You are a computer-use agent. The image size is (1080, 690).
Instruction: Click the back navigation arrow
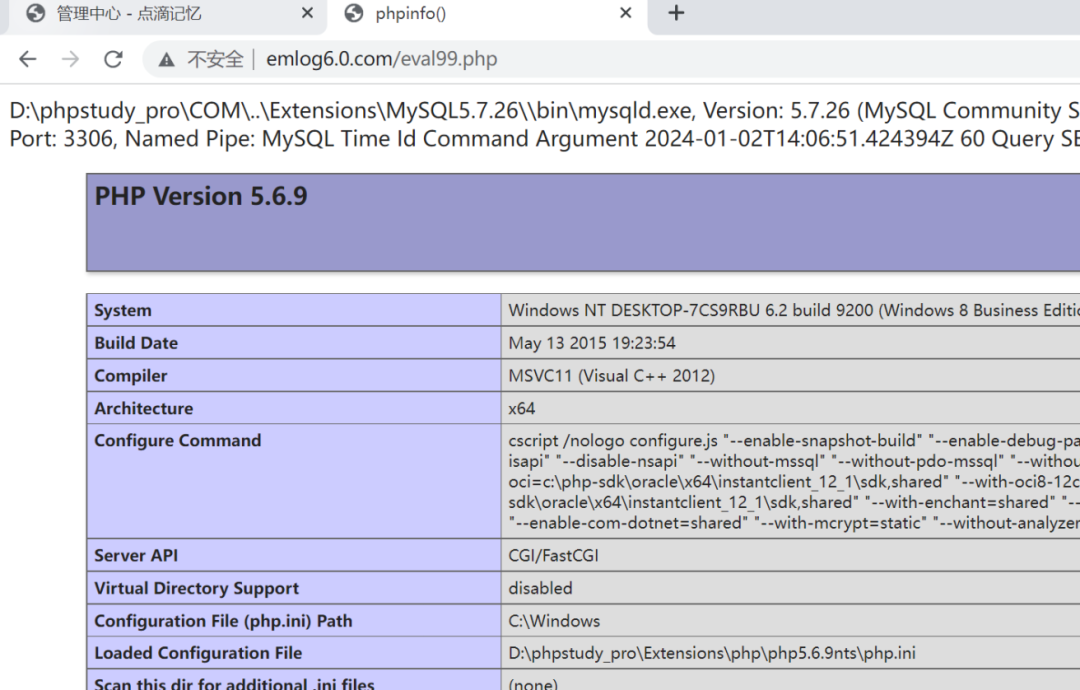pyautogui.click(x=27, y=59)
